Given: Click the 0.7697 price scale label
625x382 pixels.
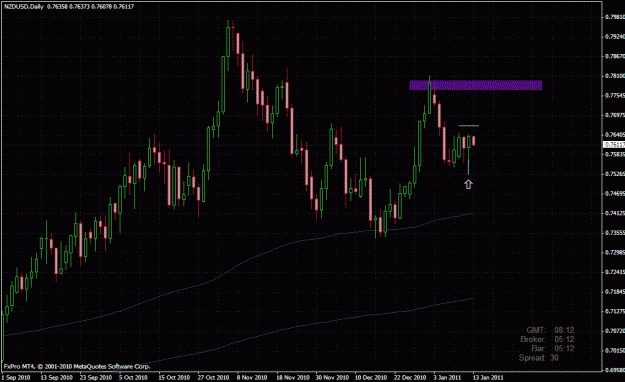Looking at the screenshot, I should point(615,115).
